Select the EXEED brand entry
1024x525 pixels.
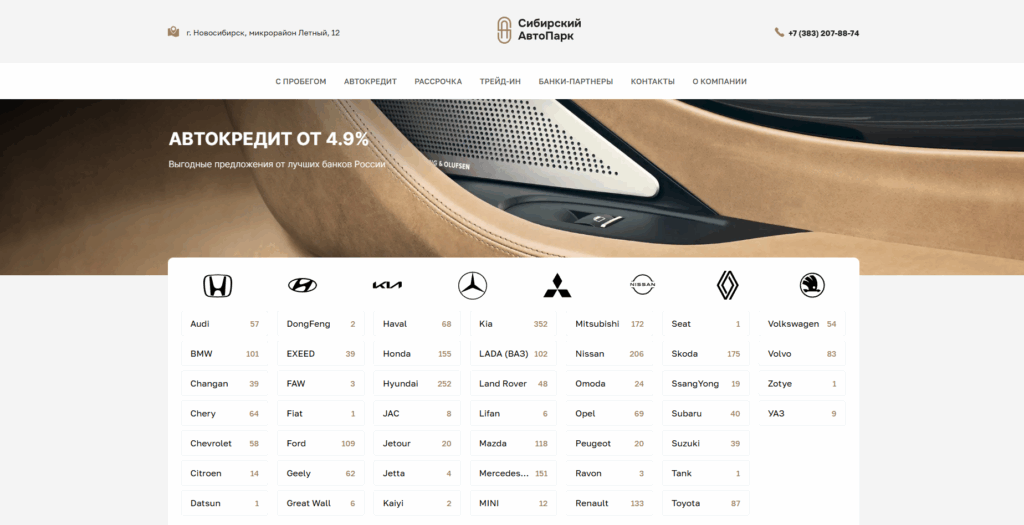321,354
